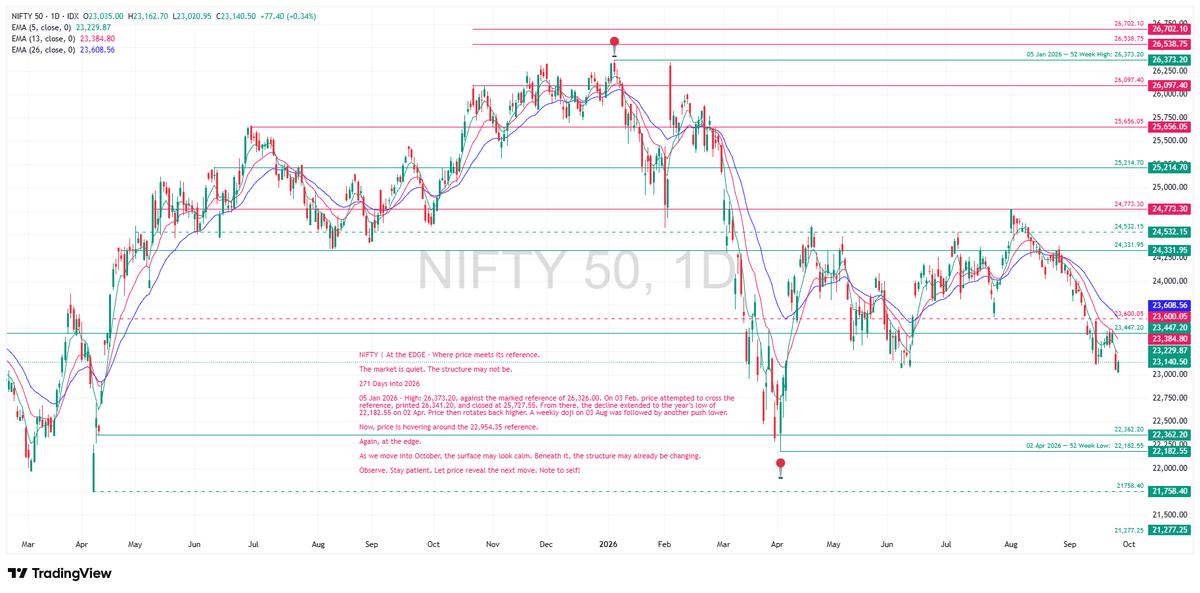Click the note 'Again, at the edge.'
Viewport: 1200px width, 593px height.
tap(390, 441)
